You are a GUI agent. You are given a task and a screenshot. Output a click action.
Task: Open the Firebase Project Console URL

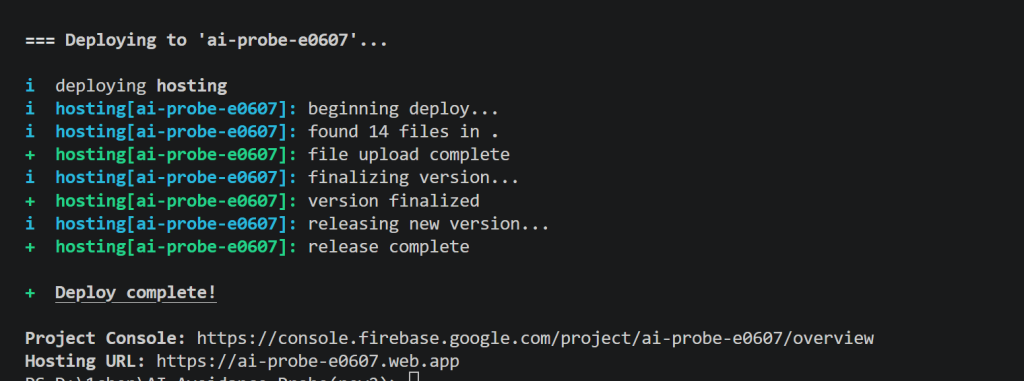535,339
